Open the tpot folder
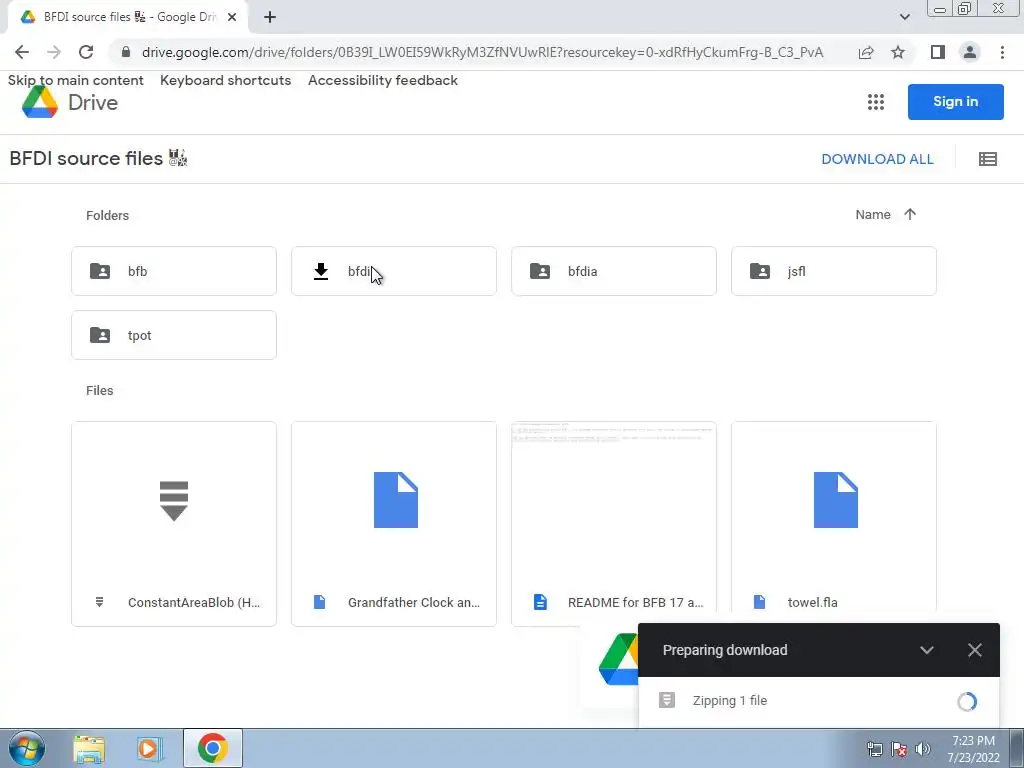1024x768 pixels. point(174,335)
